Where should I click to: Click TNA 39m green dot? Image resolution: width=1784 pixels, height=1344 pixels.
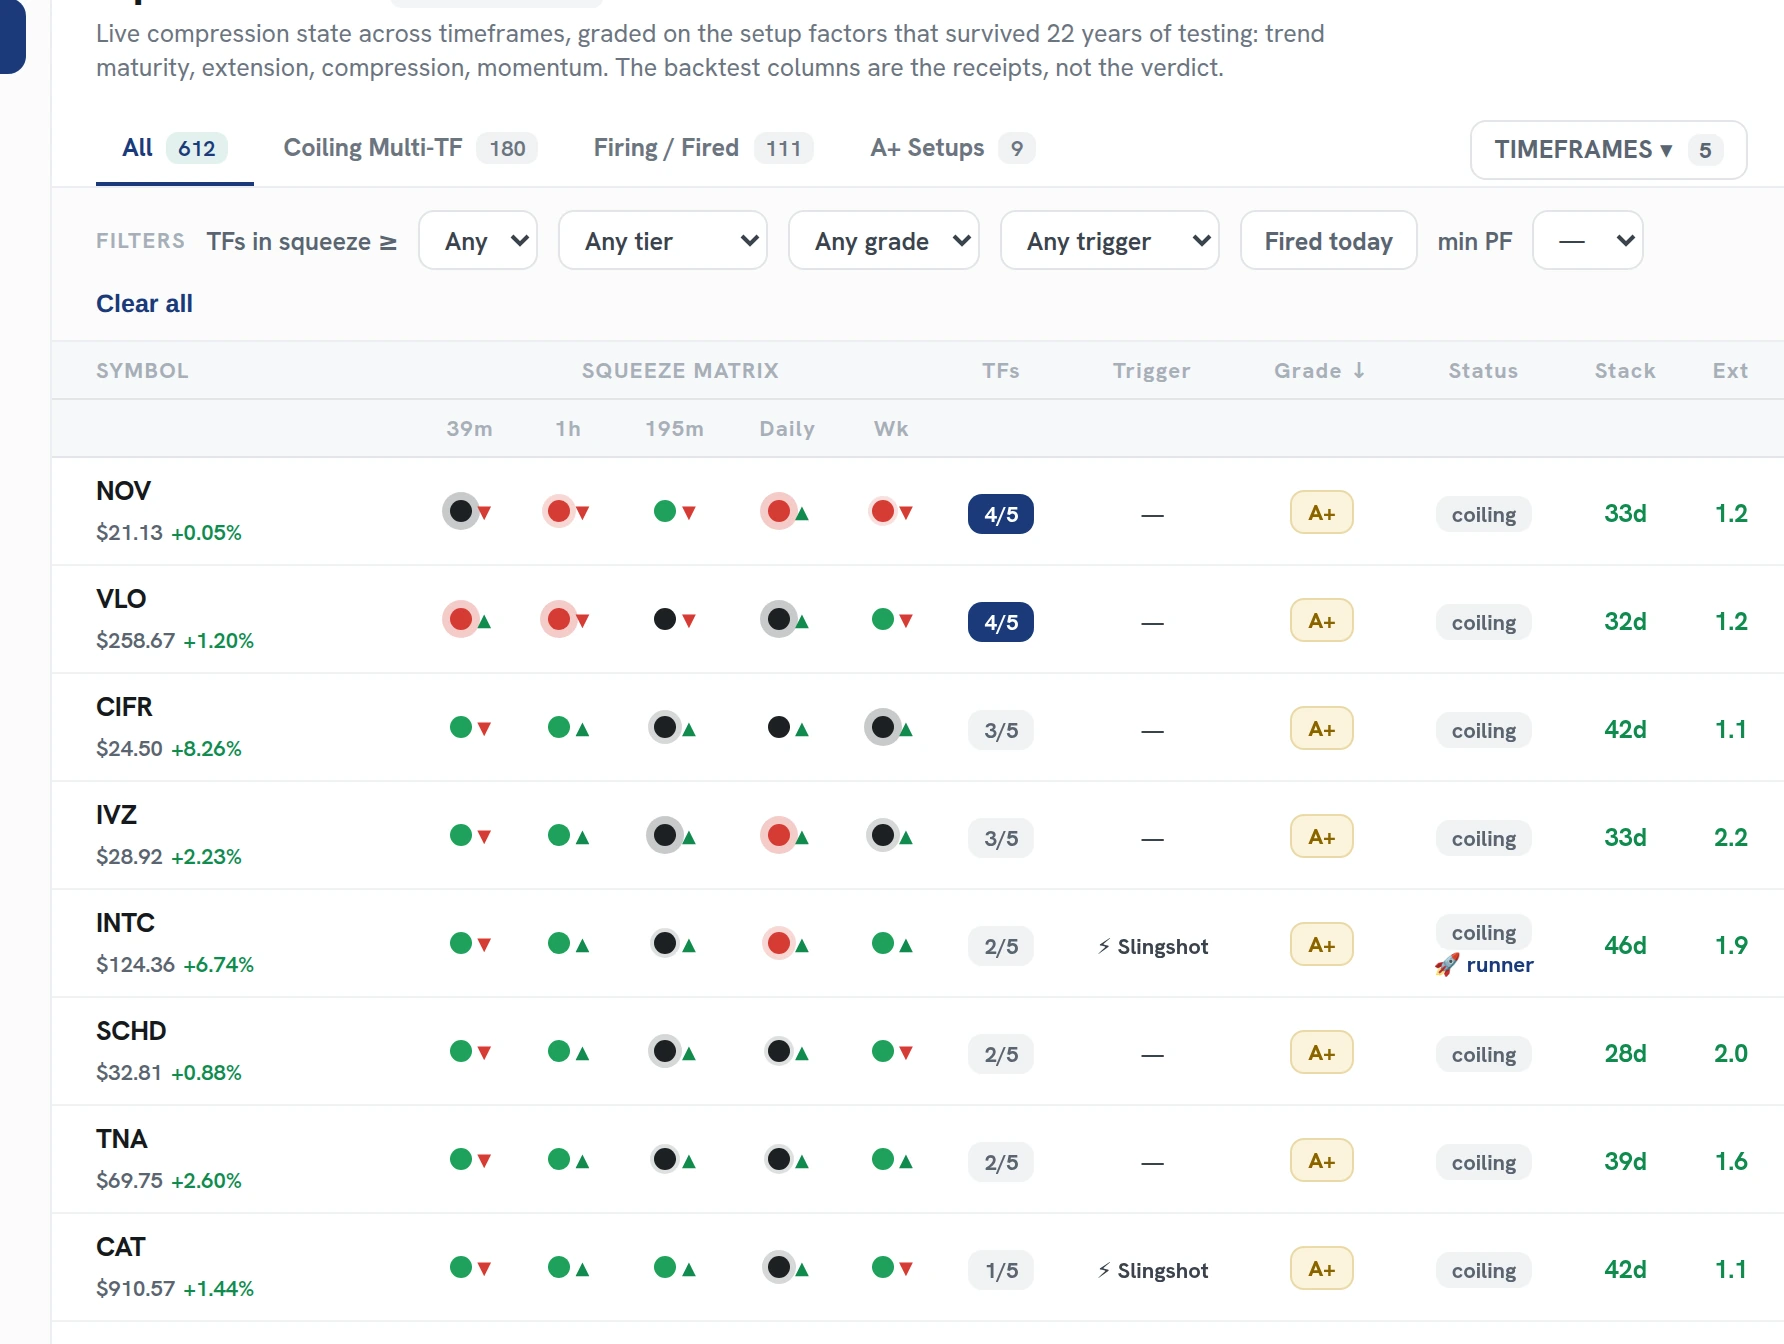click(x=461, y=1160)
